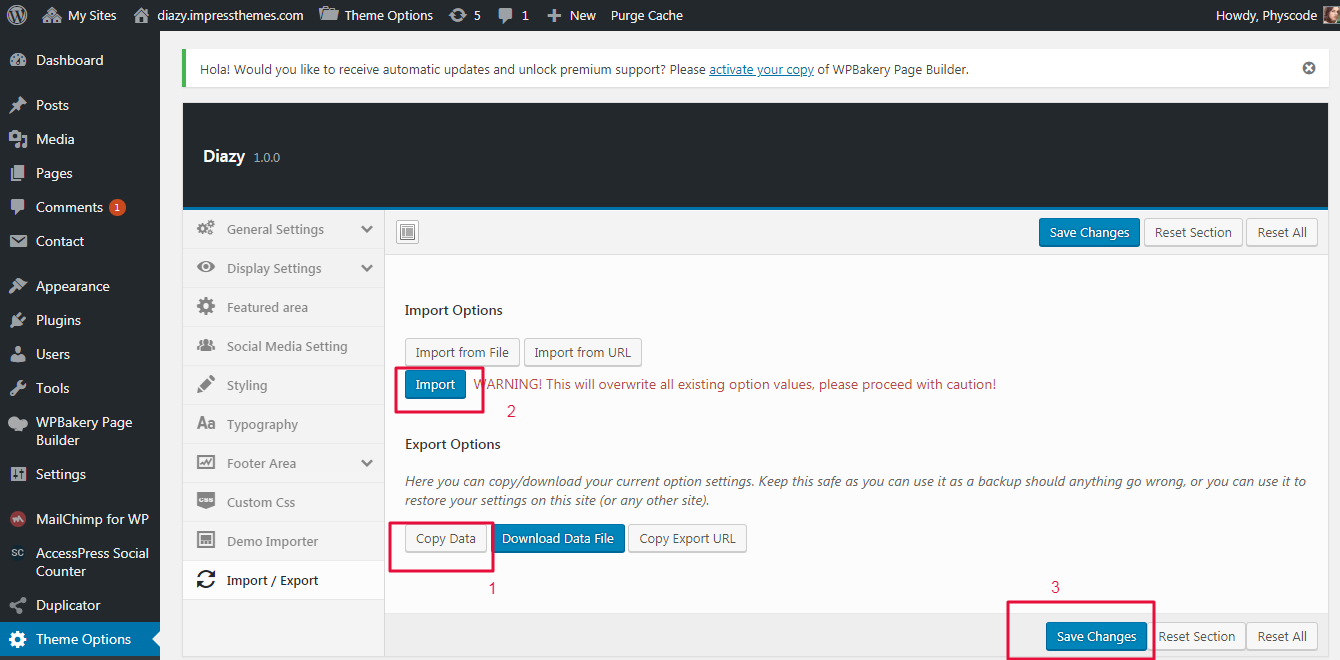
Task: Click the Contact envelope icon
Action: point(18,241)
